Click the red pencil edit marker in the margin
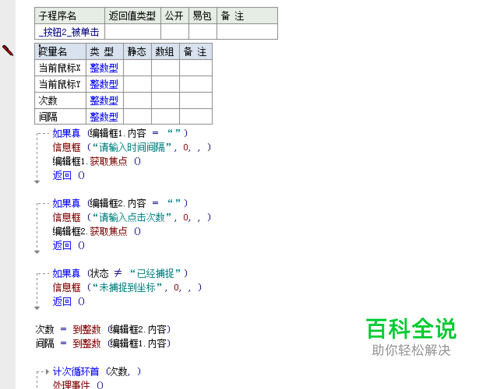 (8, 51)
